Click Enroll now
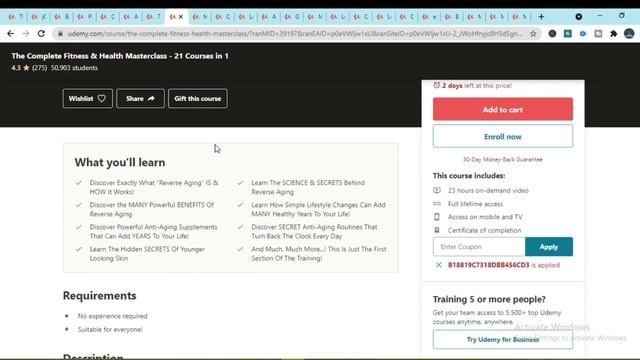This screenshot has width=640, height=360. 503,137
